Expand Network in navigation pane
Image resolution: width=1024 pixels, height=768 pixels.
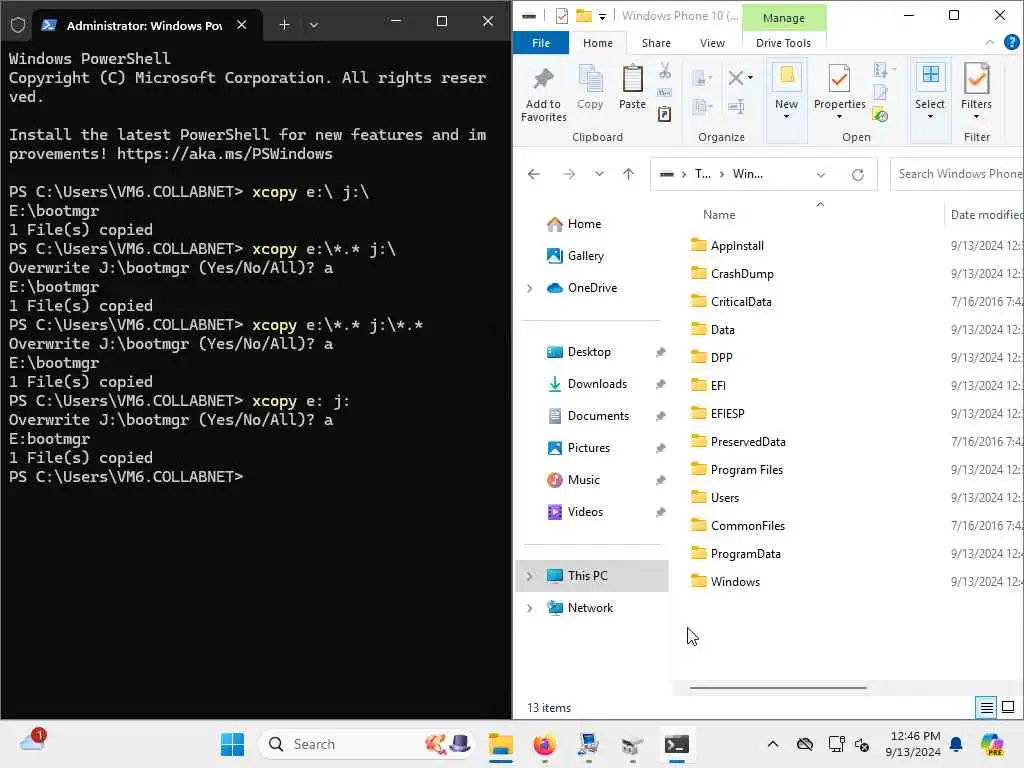pyautogui.click(x=530, y=608)
